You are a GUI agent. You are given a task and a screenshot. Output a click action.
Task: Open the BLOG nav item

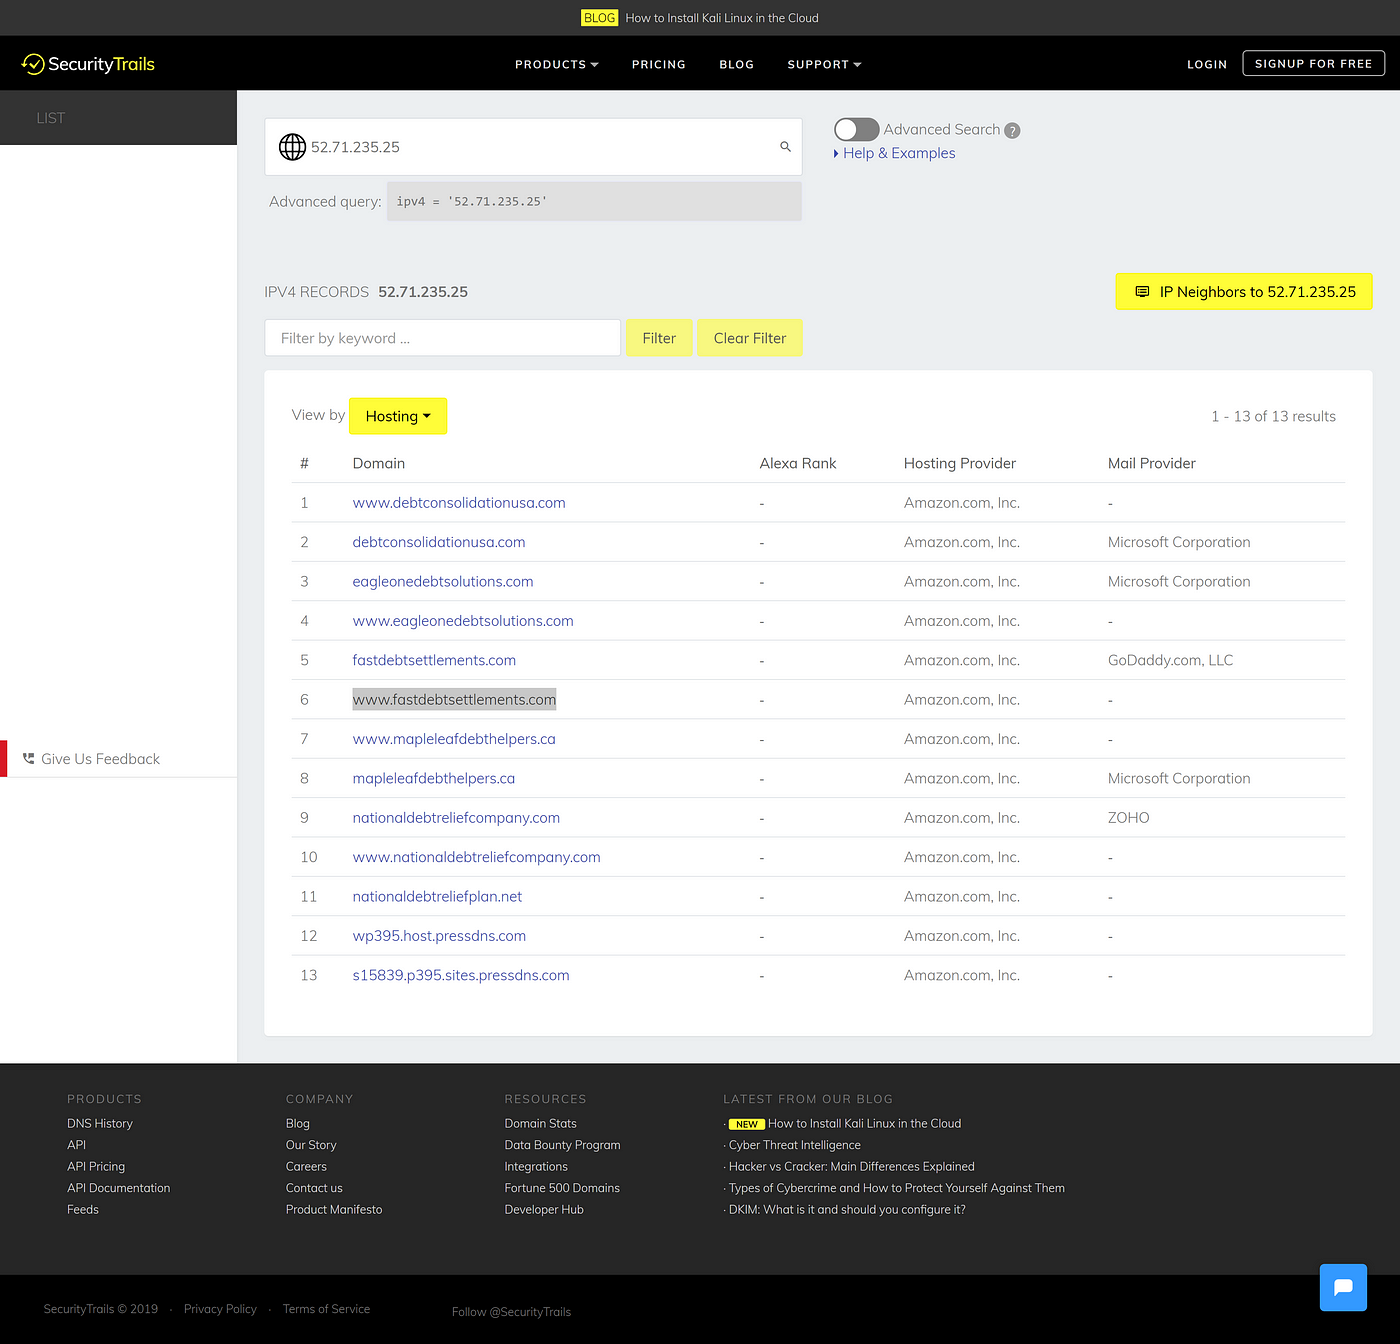[x=737, y=64]
